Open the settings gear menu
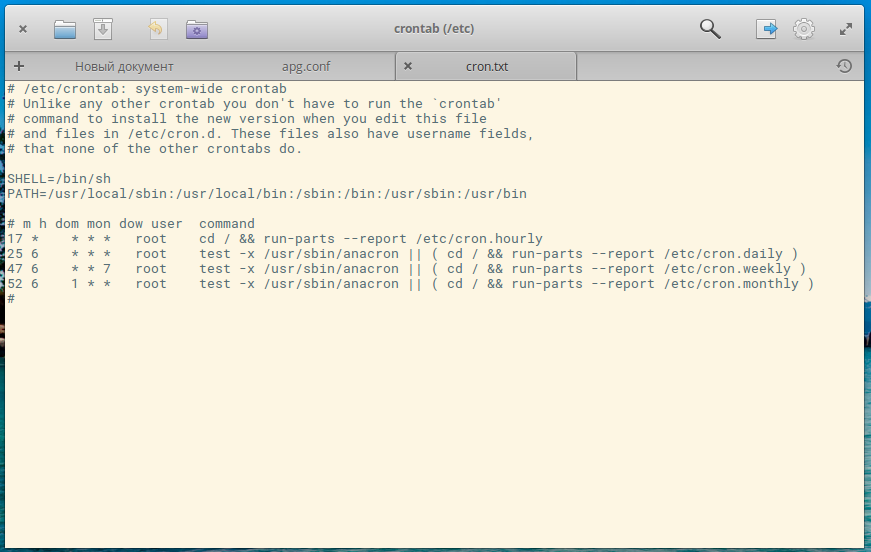The image size is (871, 552). click(804, 29)
